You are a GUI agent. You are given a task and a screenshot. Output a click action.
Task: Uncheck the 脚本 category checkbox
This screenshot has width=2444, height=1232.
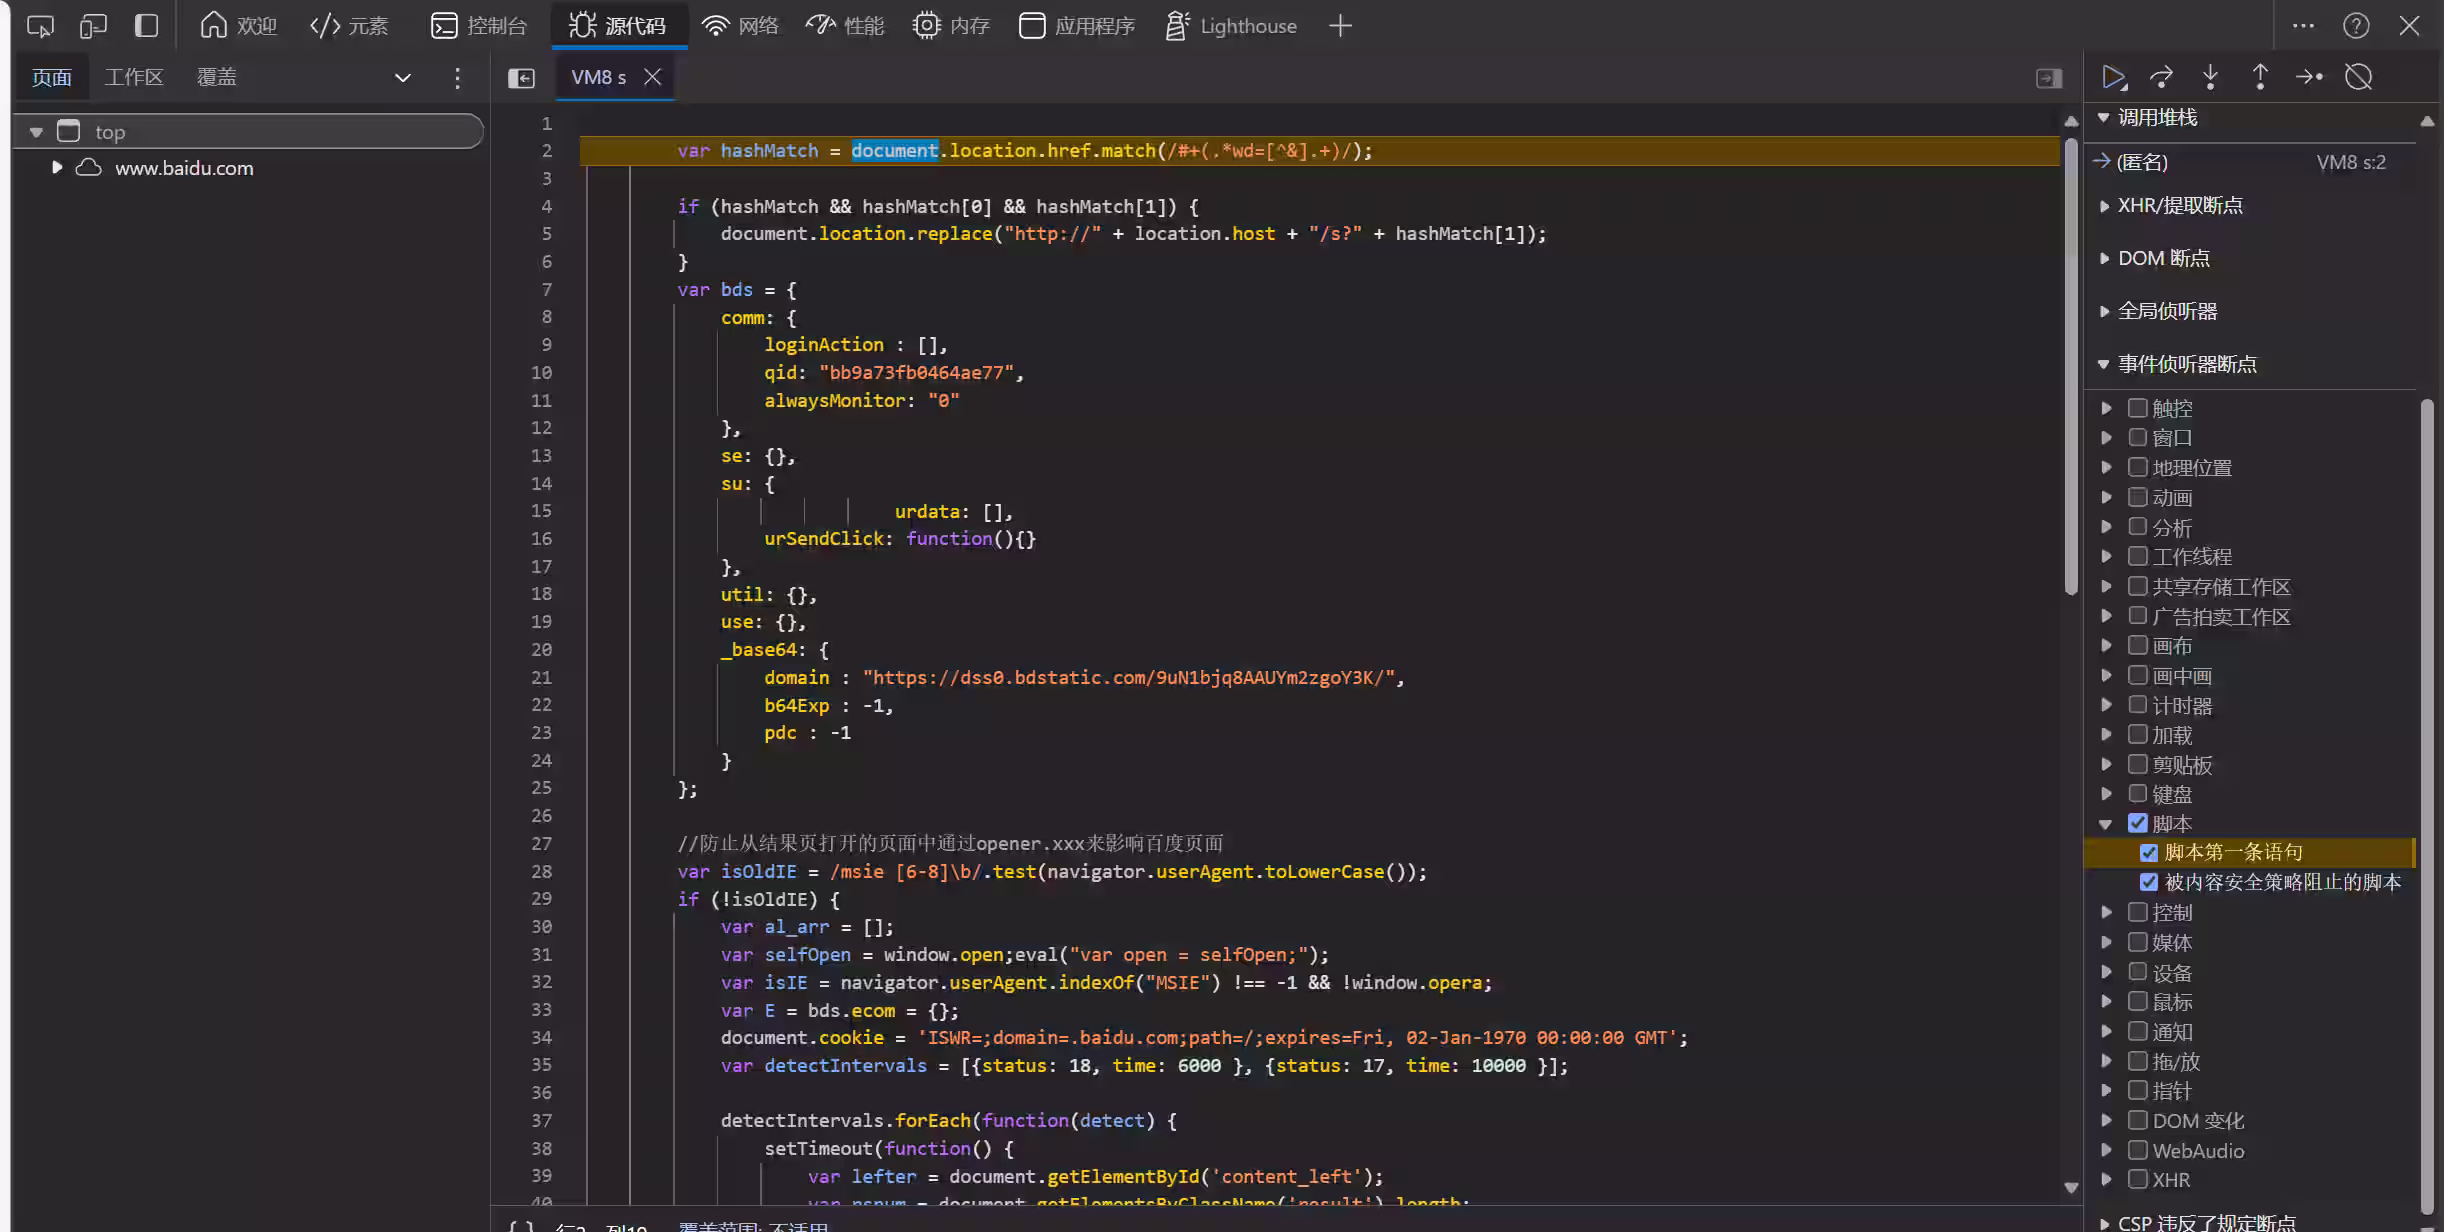(2138, 823)
